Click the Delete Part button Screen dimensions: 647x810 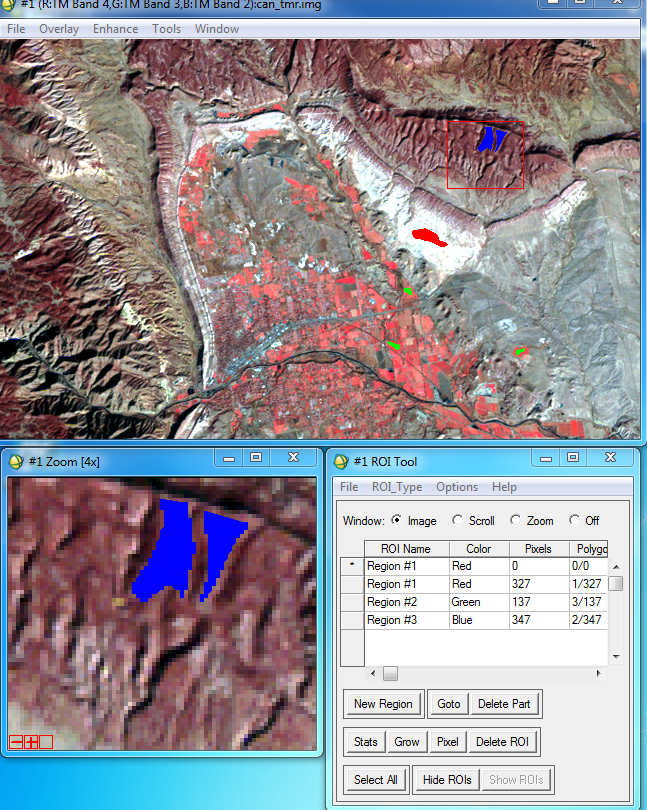[x=504, y=704]
